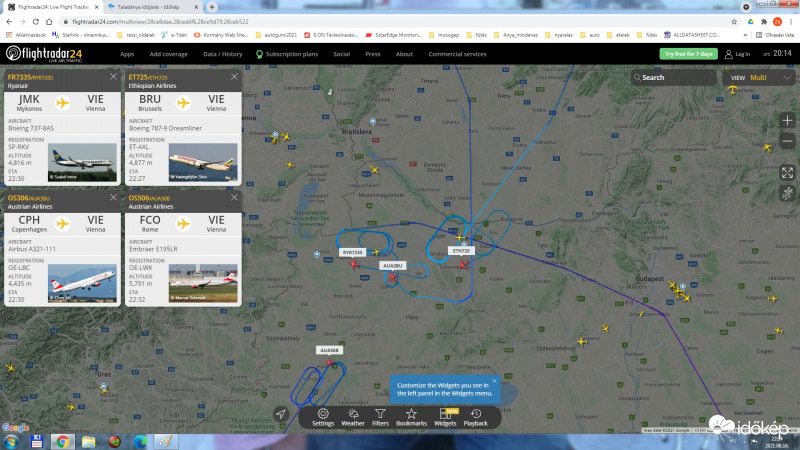Open the Data / History menu
Screen dimensions: 800x450
(222, 54)
